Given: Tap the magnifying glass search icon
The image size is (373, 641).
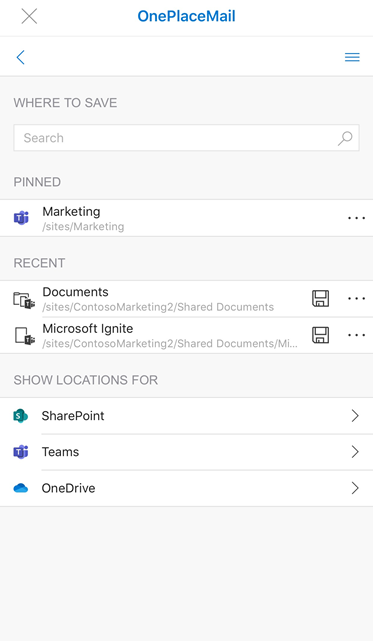Looking at the screenshot, I should (x=345, y=138).
